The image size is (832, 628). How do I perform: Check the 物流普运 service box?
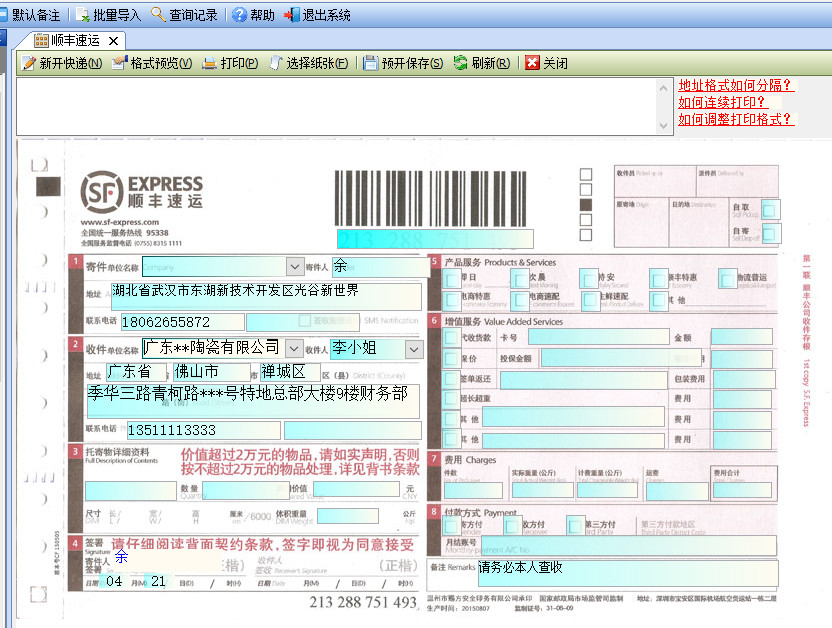(727, 278)
